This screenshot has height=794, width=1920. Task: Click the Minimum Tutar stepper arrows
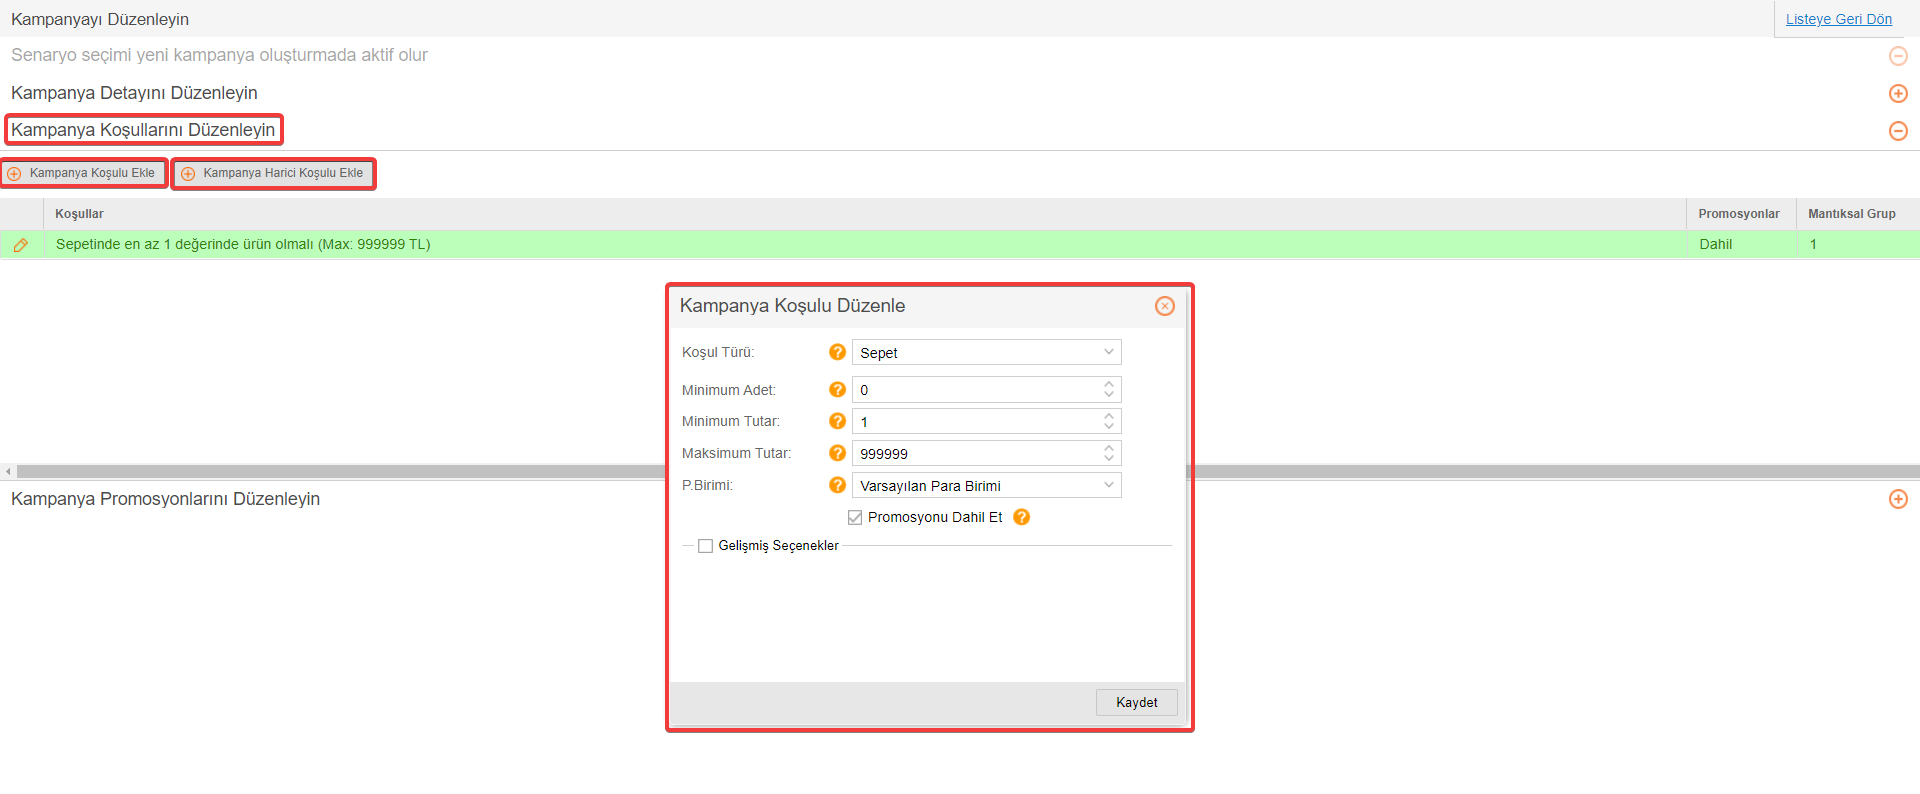pyautogui.click(x=1109, y=421)
